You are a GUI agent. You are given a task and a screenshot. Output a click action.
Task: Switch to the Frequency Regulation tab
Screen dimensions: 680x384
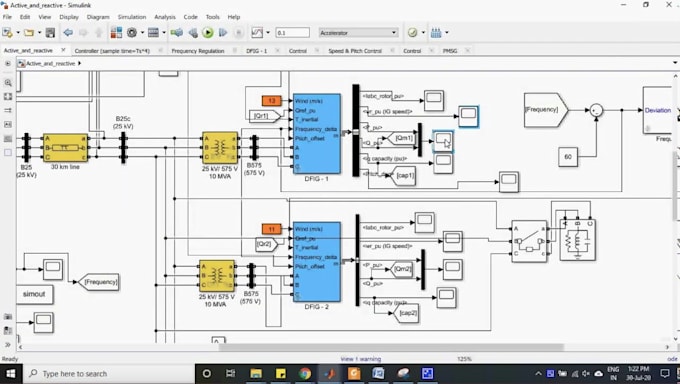(x=198, y=51)
